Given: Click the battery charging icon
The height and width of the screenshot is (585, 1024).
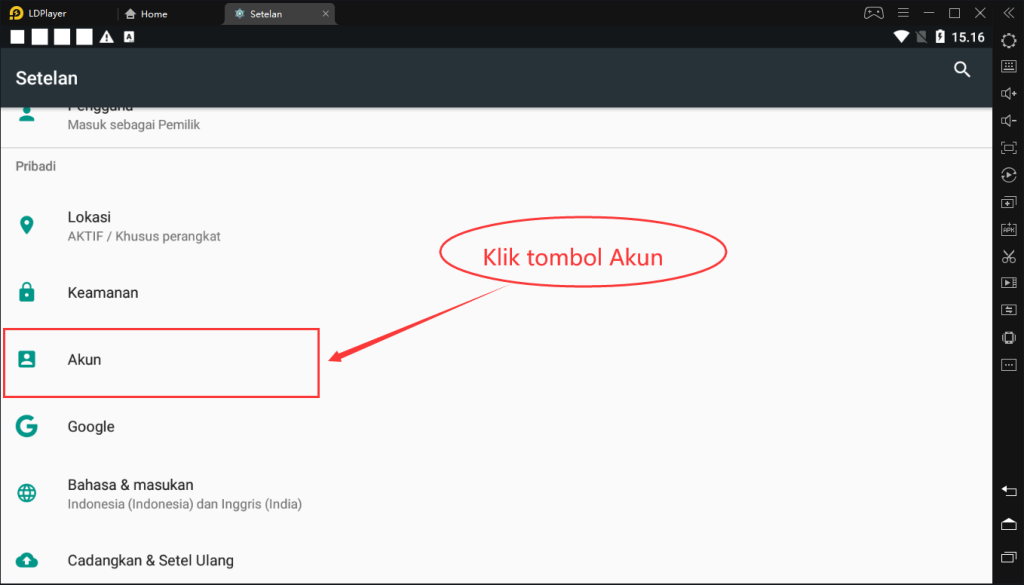Looking at the screenshot, I should [940, 37].
